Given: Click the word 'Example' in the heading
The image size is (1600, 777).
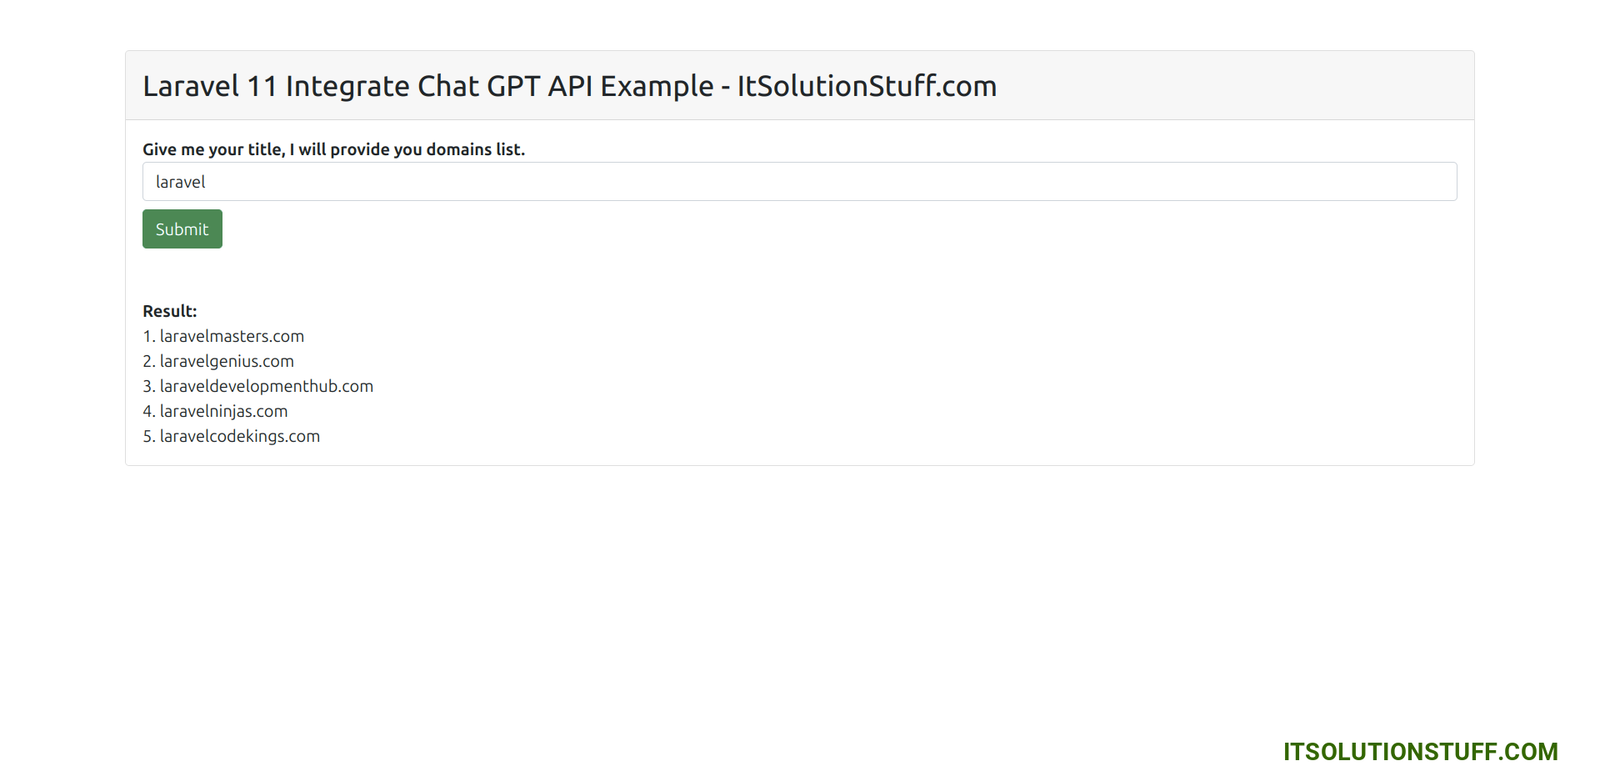Looking at the screenshot, I should [x=656, y=86].
